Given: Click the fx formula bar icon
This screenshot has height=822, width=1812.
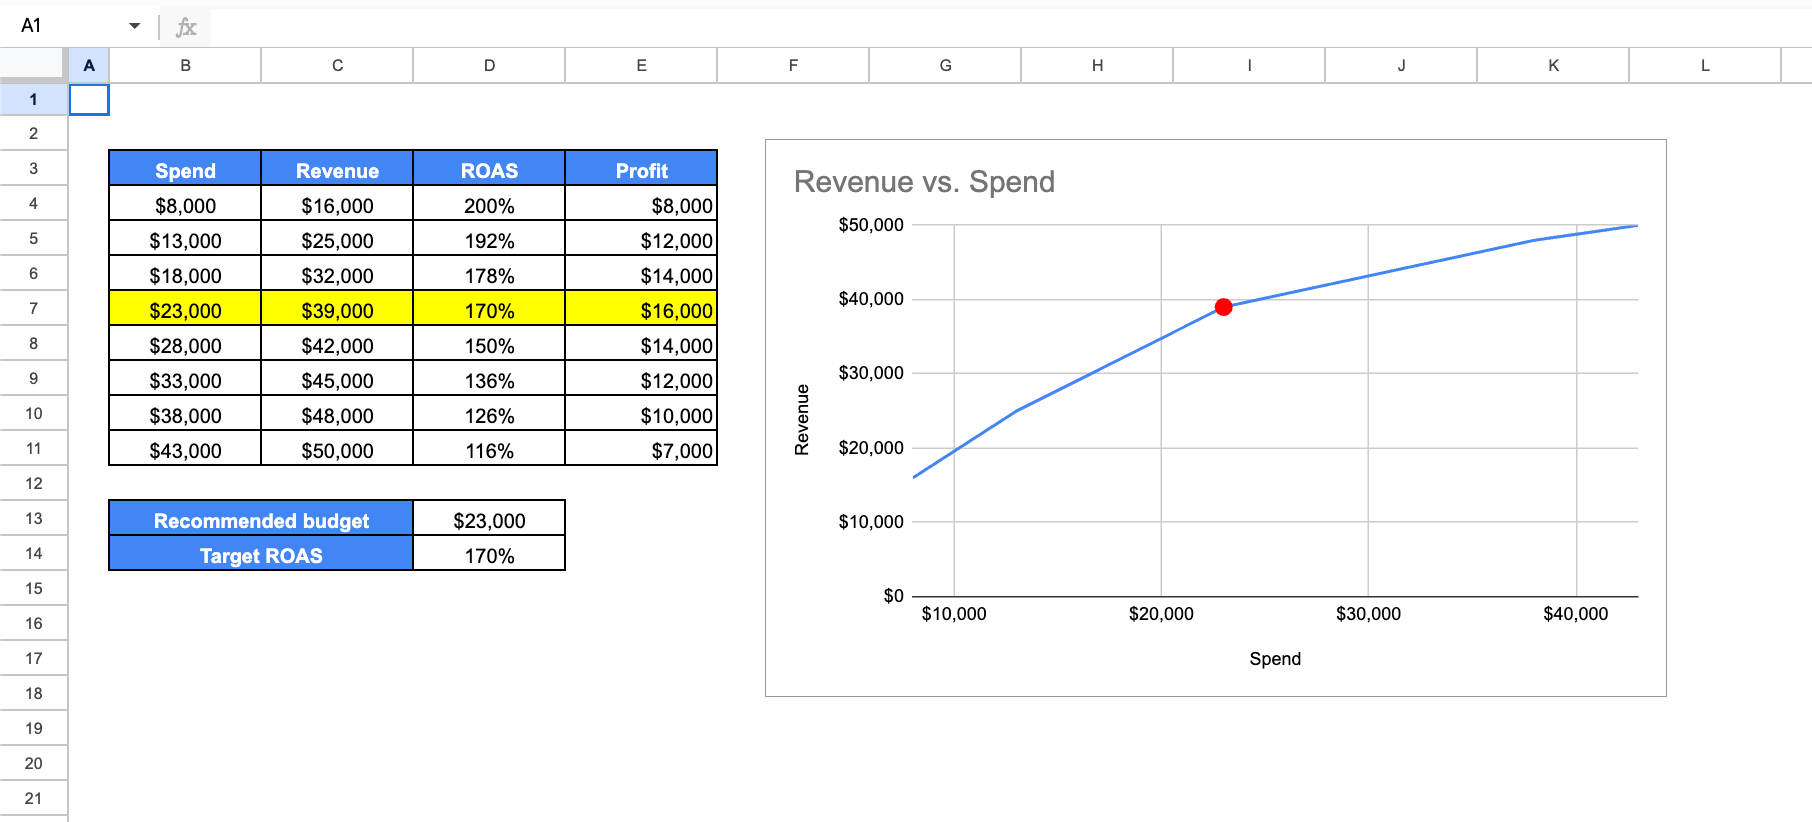Looking at the screenshot, I should point(186,27).
